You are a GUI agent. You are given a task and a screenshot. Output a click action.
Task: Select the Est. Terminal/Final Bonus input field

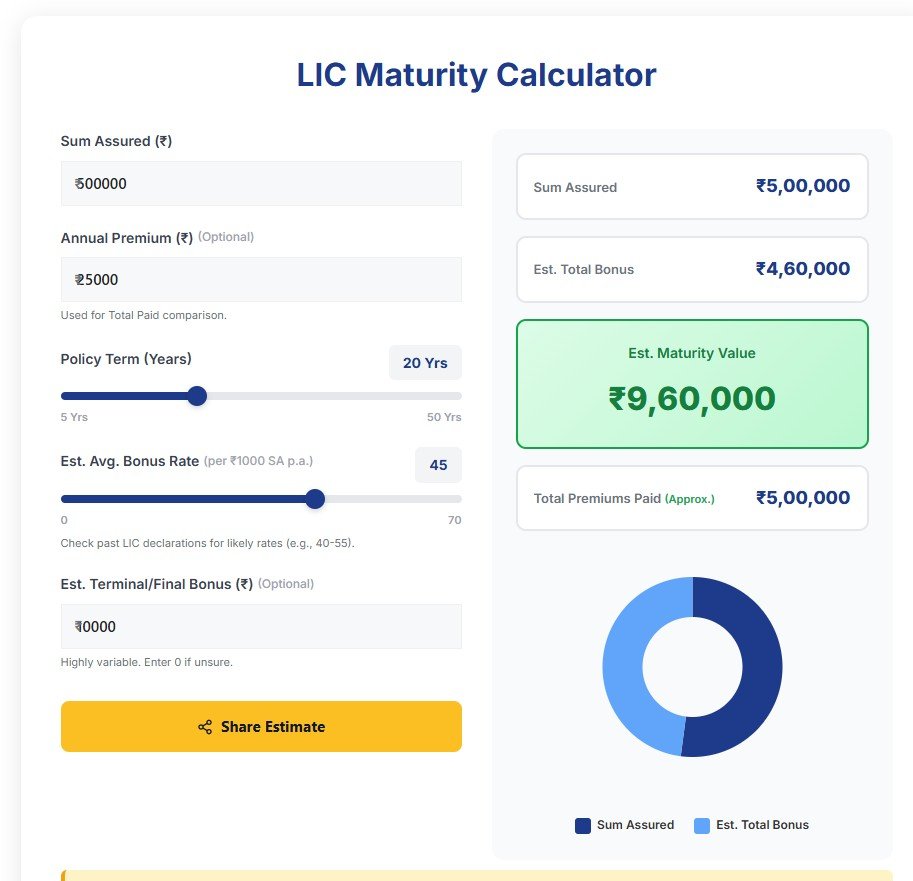(260, 626)
